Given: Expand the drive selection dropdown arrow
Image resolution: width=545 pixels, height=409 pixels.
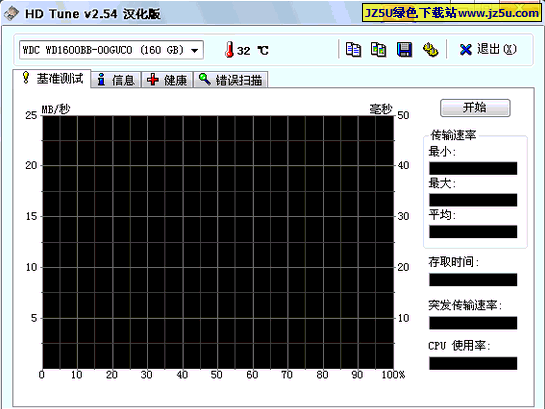Looking at the screenshot, I should [195, 50].
